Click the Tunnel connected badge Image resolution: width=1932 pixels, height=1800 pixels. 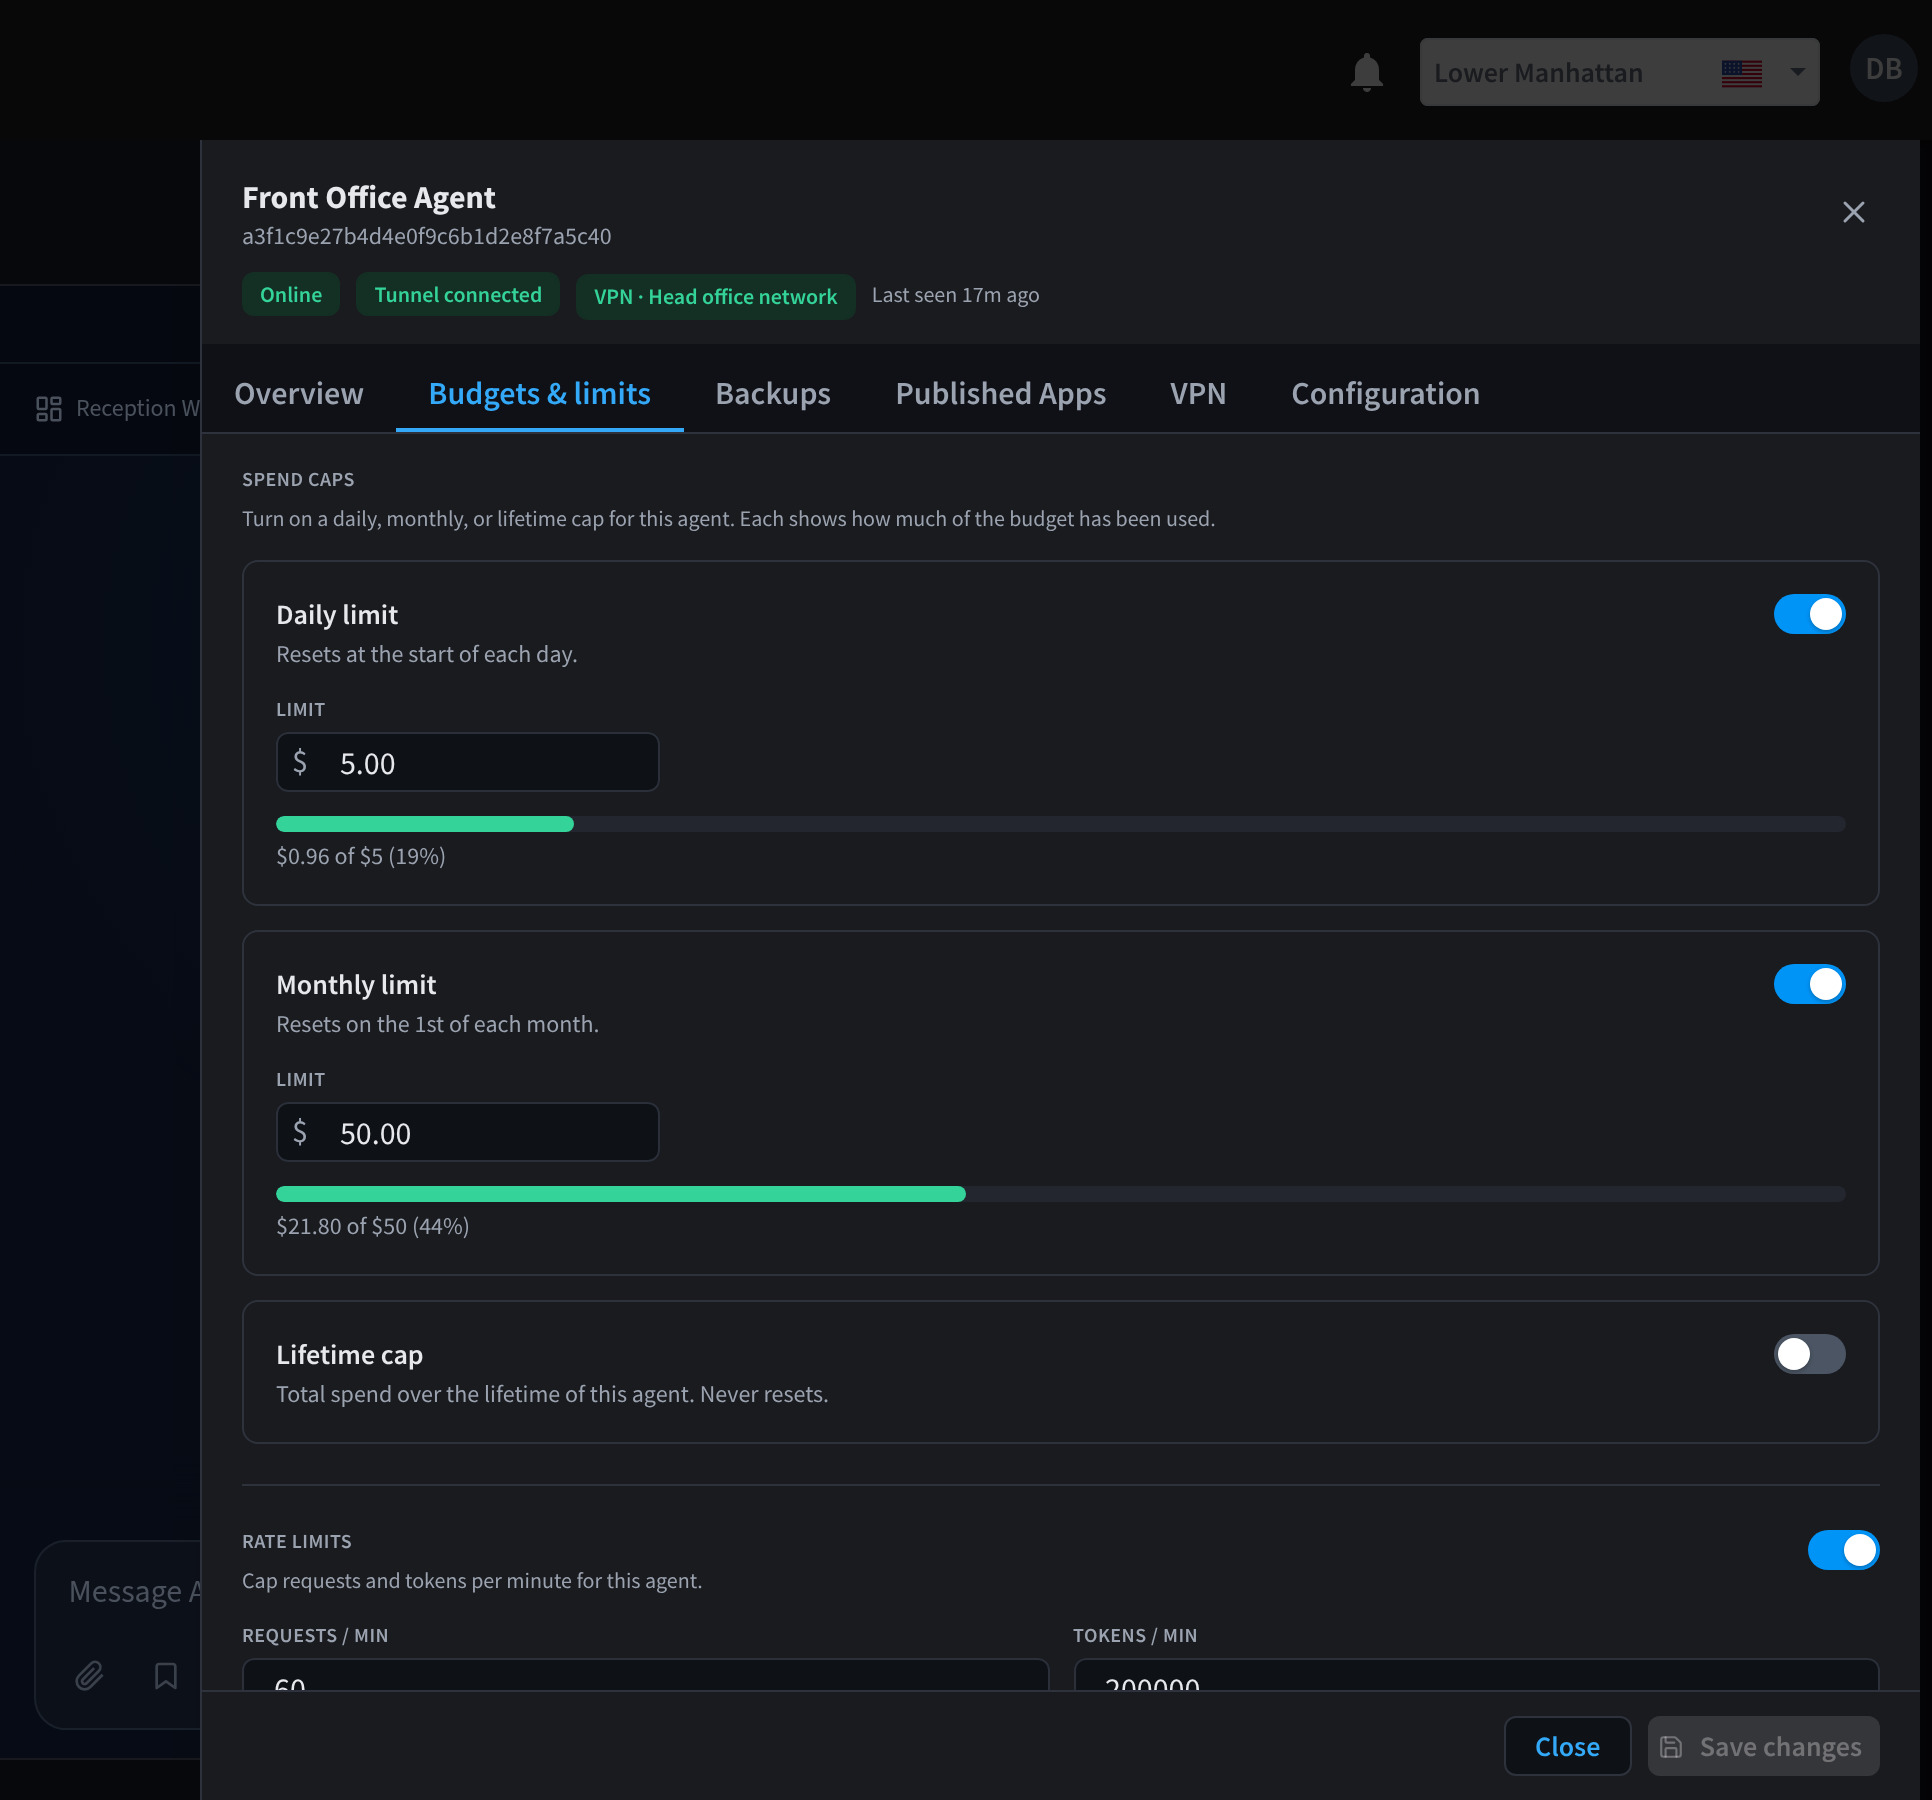coord(458,295)
